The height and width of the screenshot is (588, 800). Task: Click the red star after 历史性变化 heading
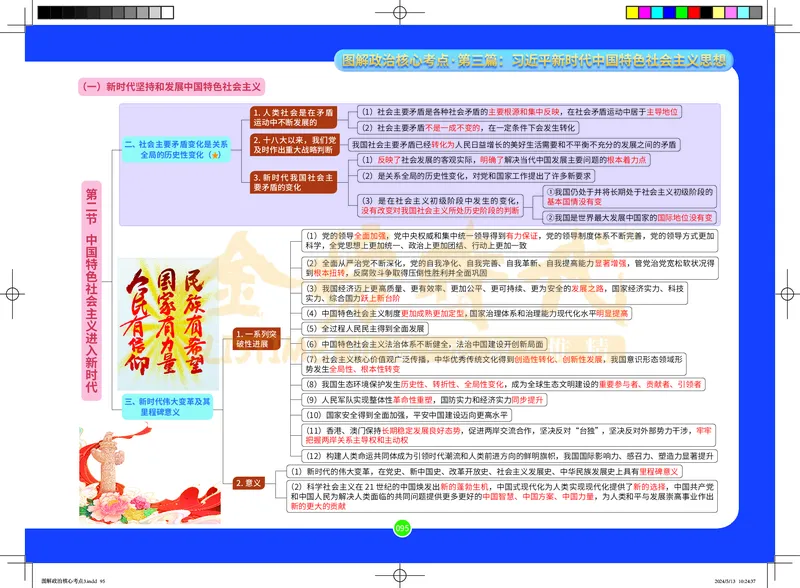tap(215, 155)
